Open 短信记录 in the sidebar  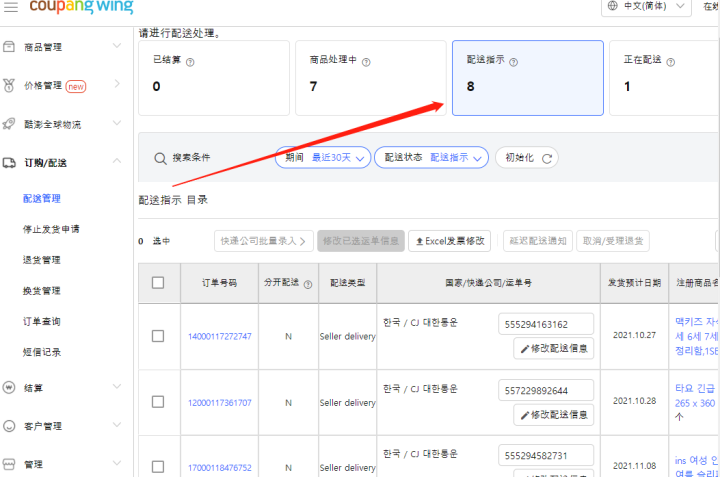click(42, 352)
